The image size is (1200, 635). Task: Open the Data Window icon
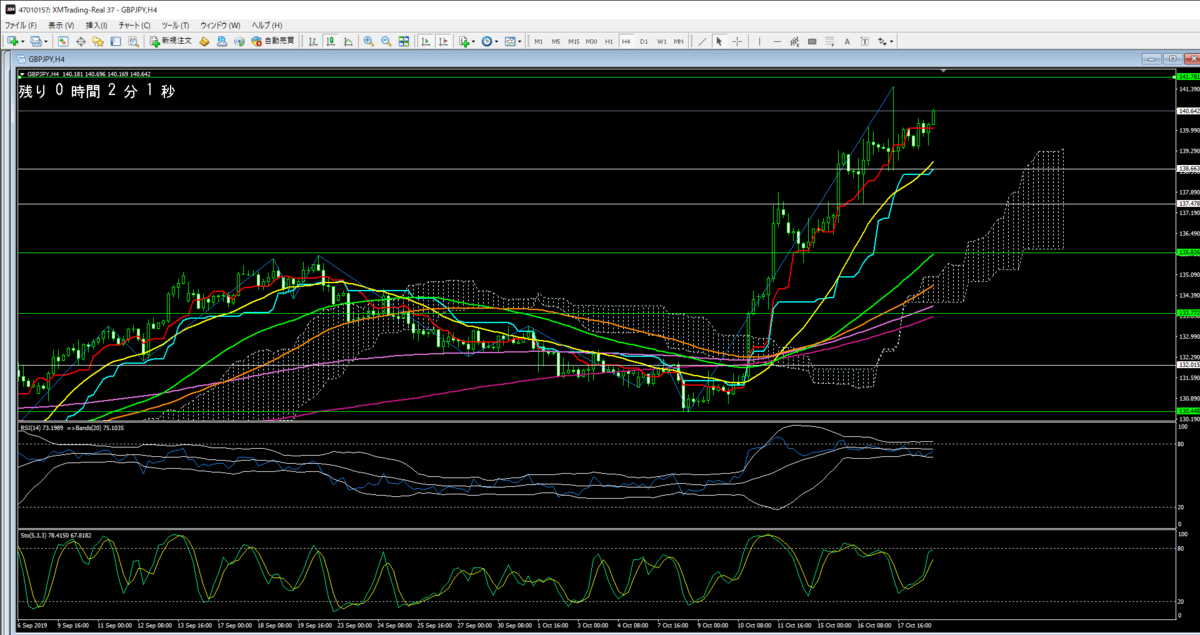point(80,41)
